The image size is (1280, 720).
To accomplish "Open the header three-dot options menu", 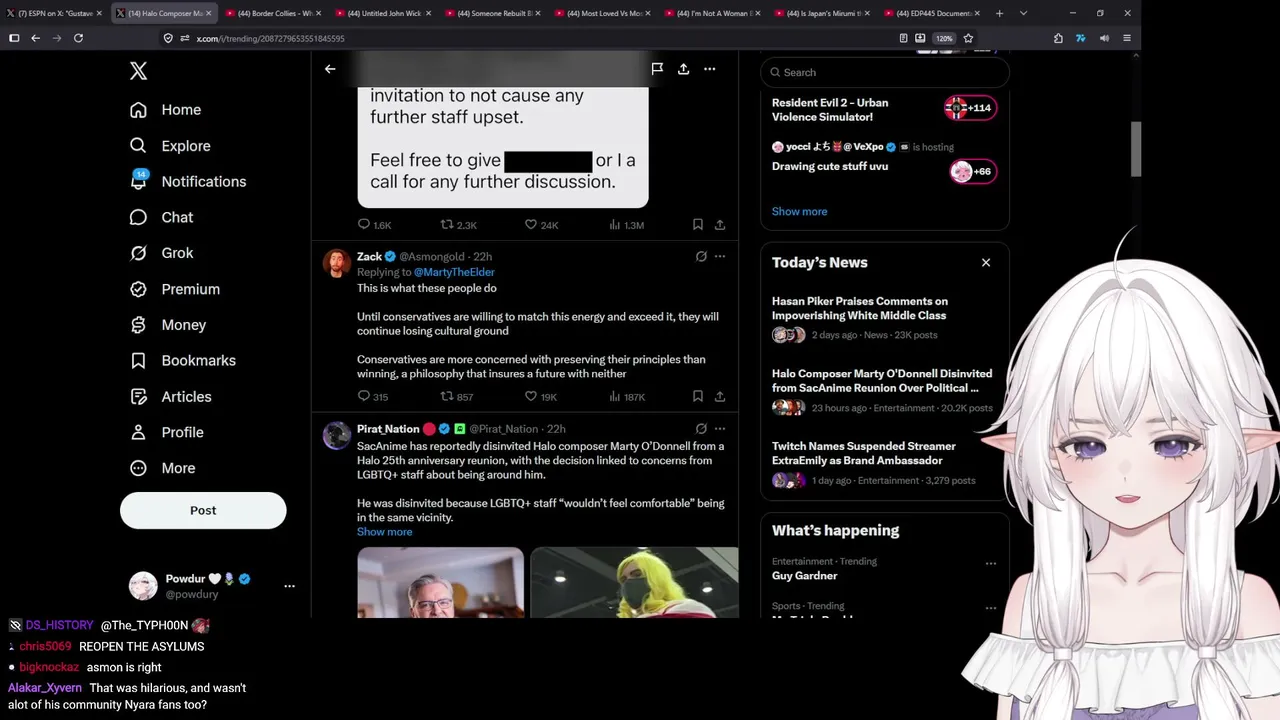I will click(x=709, y=69).
